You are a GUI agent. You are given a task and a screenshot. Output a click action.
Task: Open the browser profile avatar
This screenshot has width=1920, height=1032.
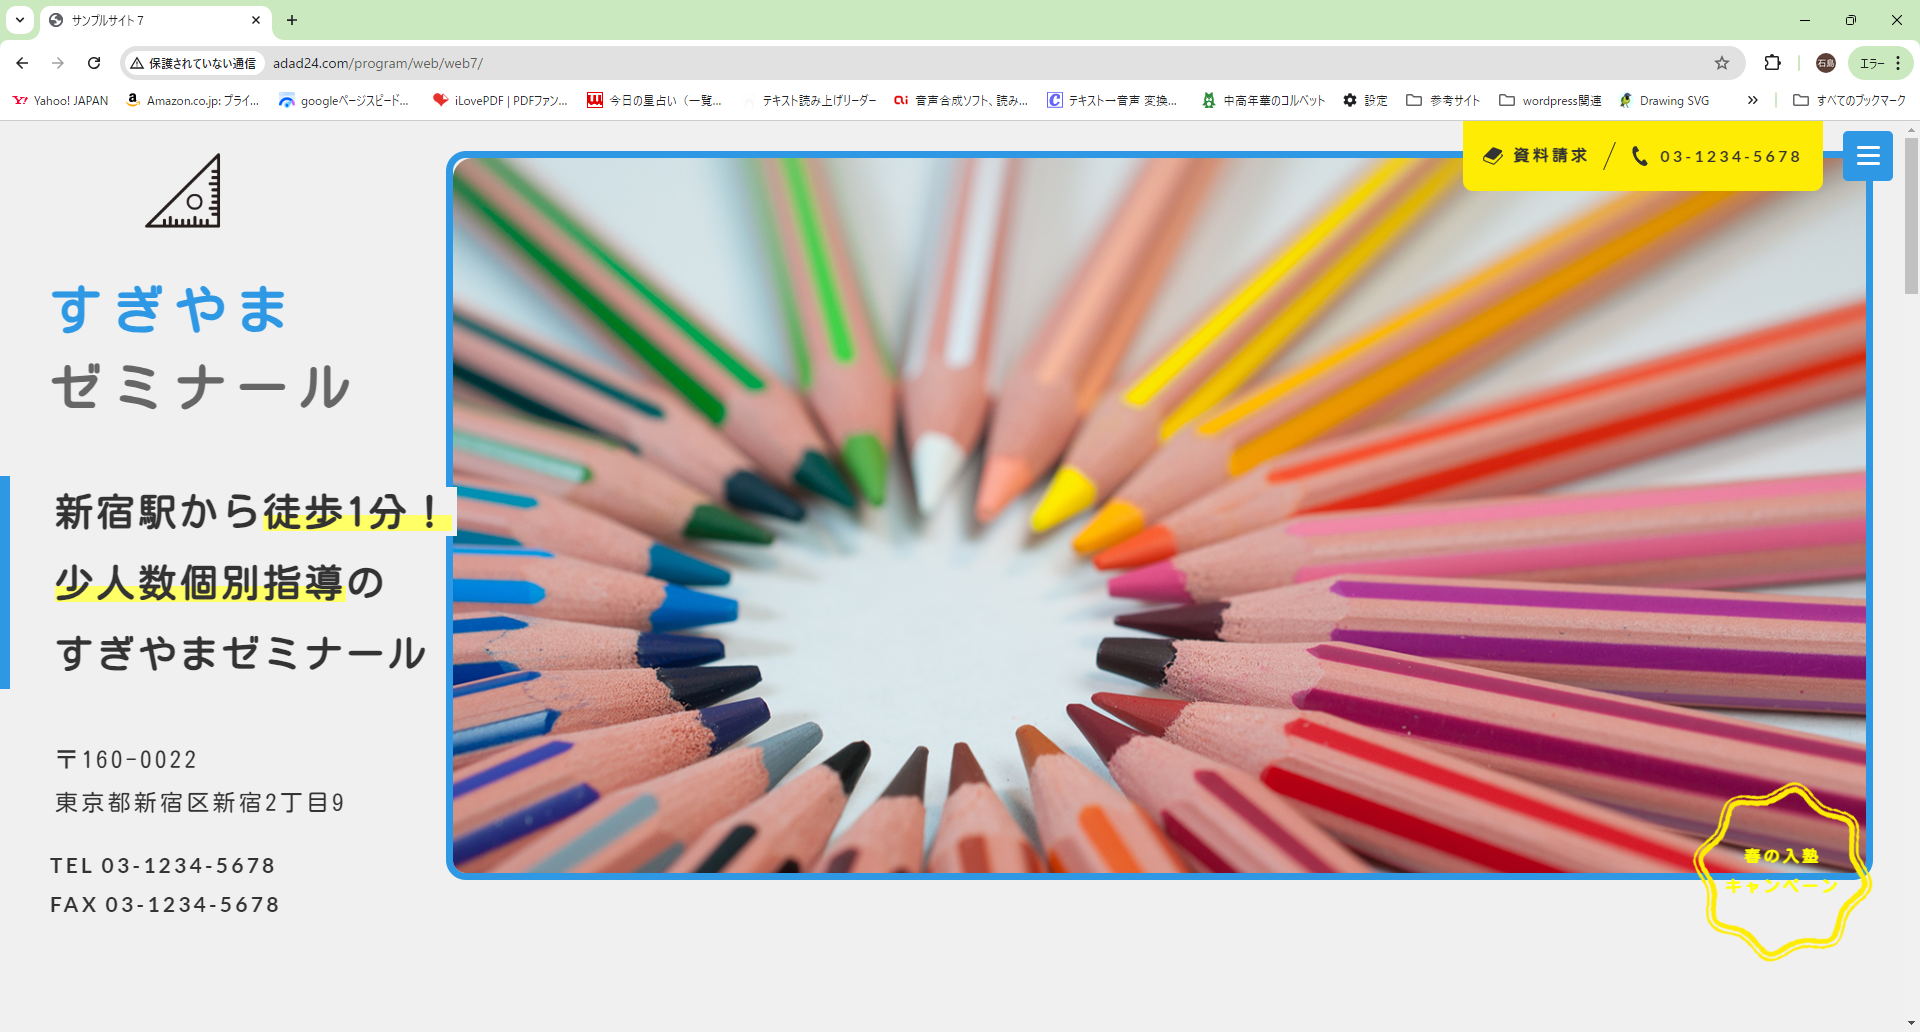coord(1826,63)
